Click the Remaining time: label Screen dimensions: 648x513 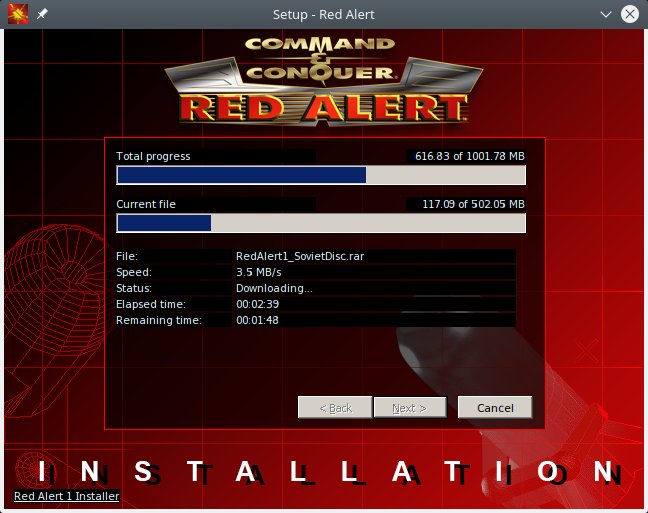tap(159, 320)
